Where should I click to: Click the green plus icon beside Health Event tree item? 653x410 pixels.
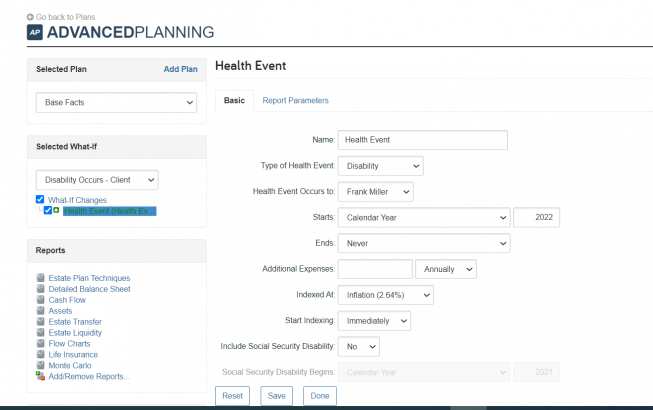point(56,210)
